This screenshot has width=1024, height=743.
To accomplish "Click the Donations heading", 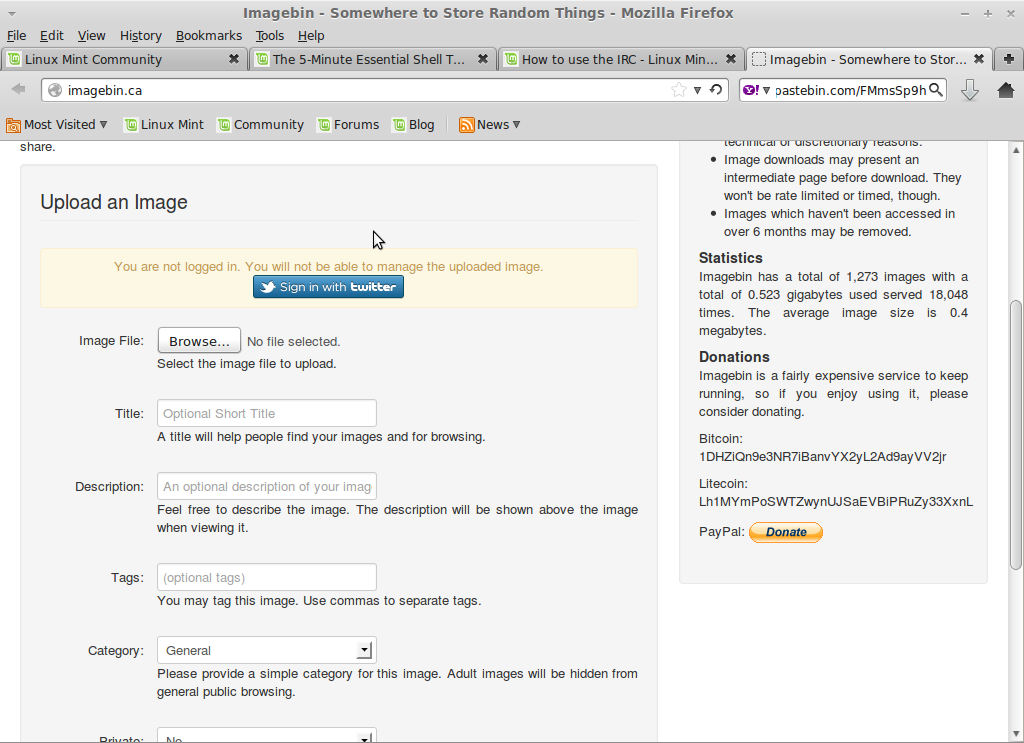I will 734,357.
